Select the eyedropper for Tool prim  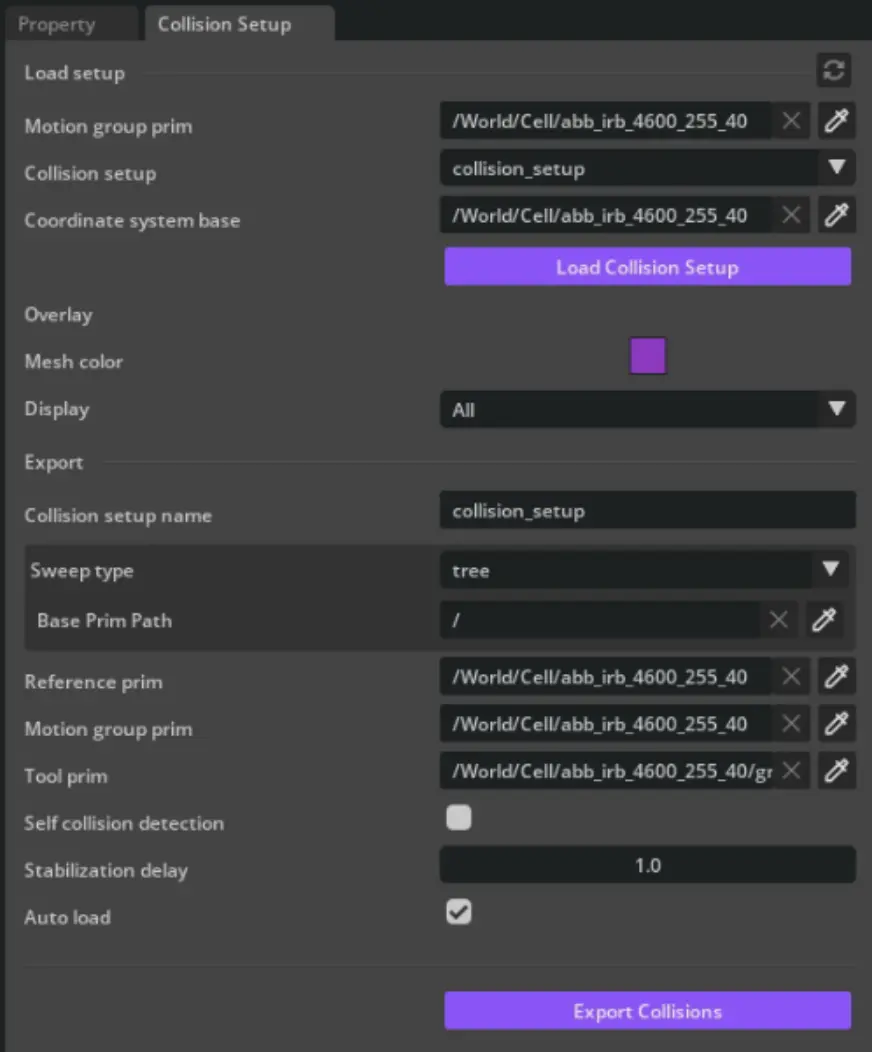tap(836, 771)
